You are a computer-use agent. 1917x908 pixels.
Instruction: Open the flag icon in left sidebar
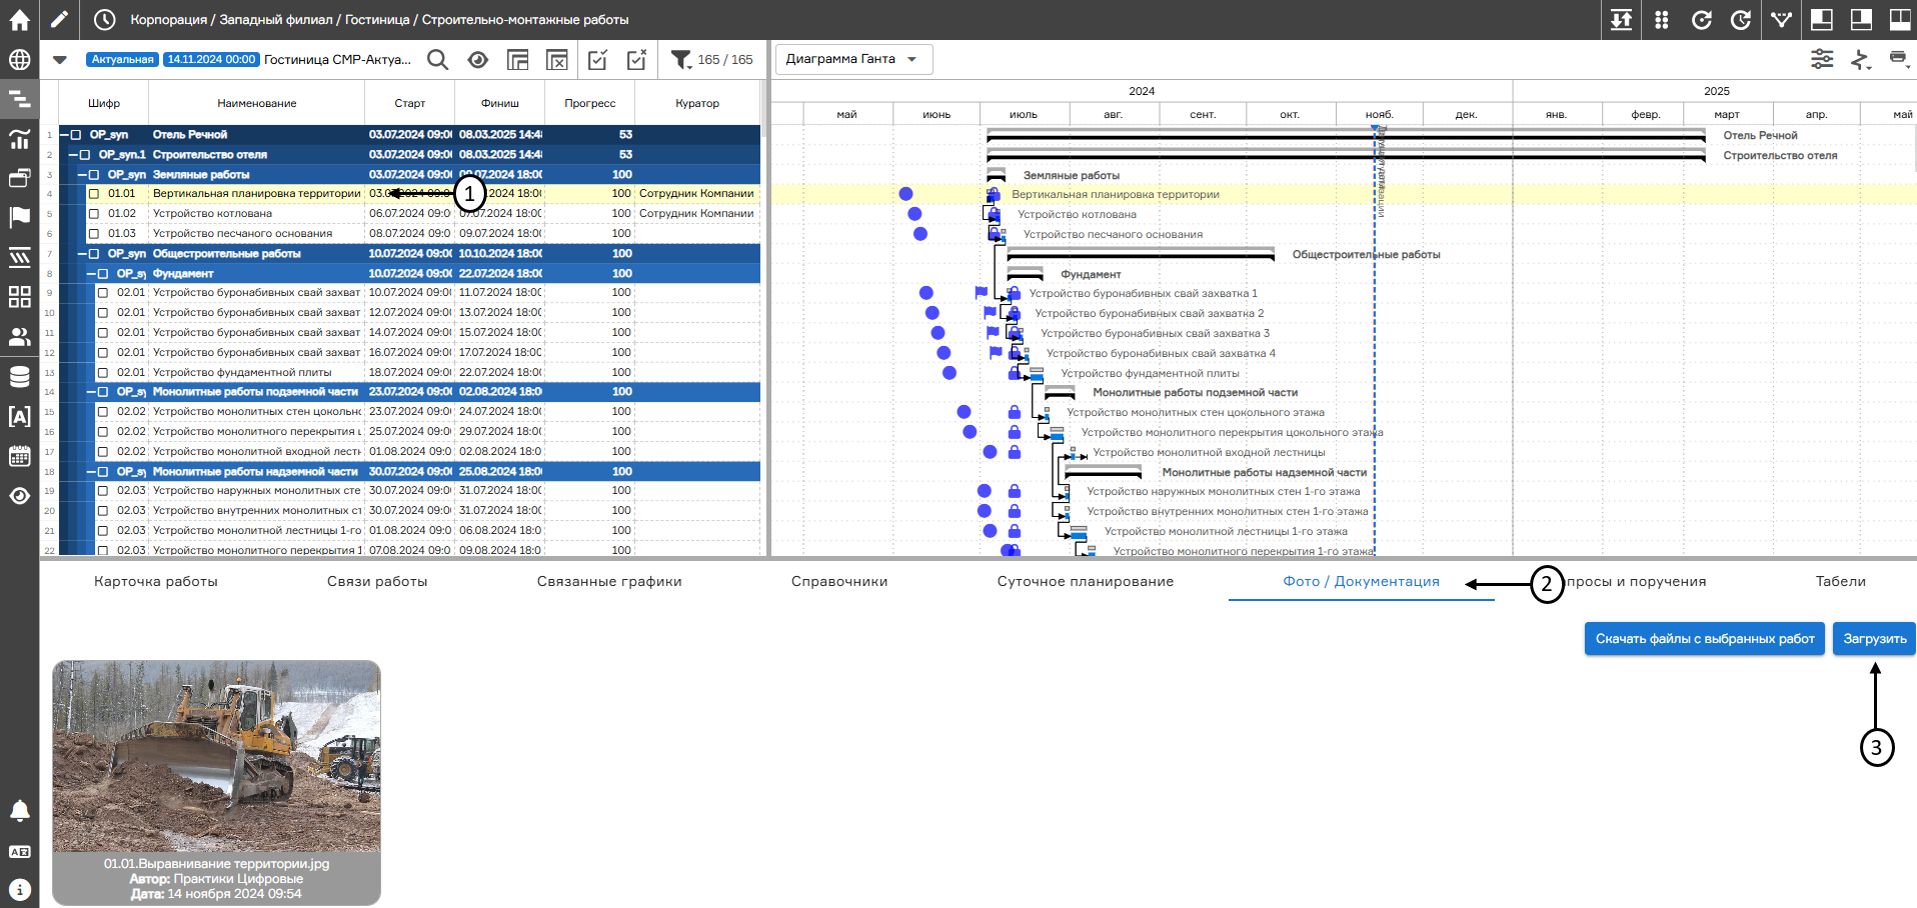point(19,217)
